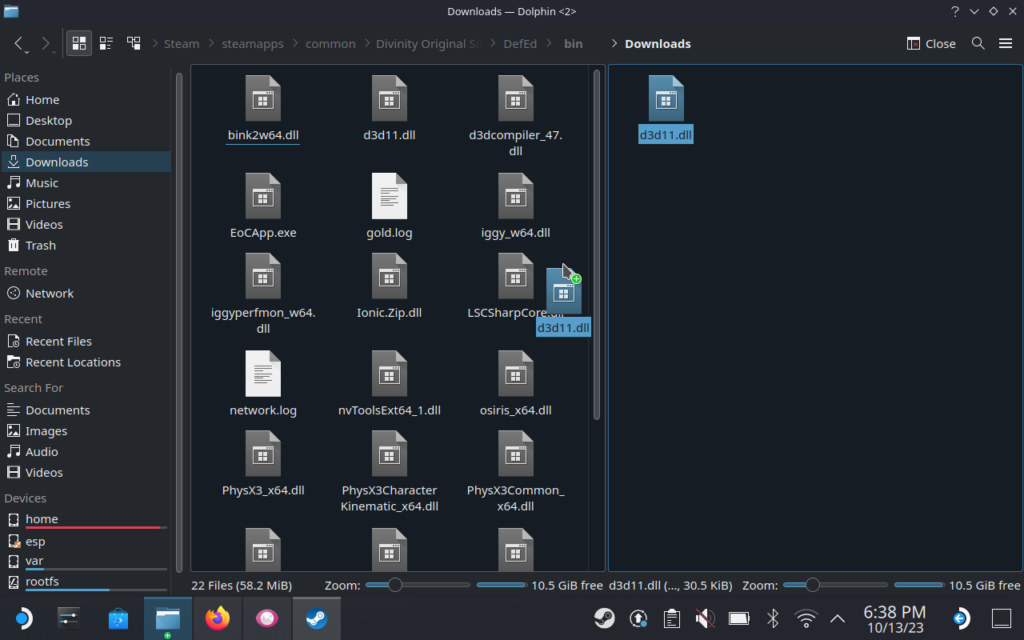Image resolution: width=1024 pixels, height=640 pixels.
Task: Select bink2w64.dll file icon
Action: pos(263,99)
